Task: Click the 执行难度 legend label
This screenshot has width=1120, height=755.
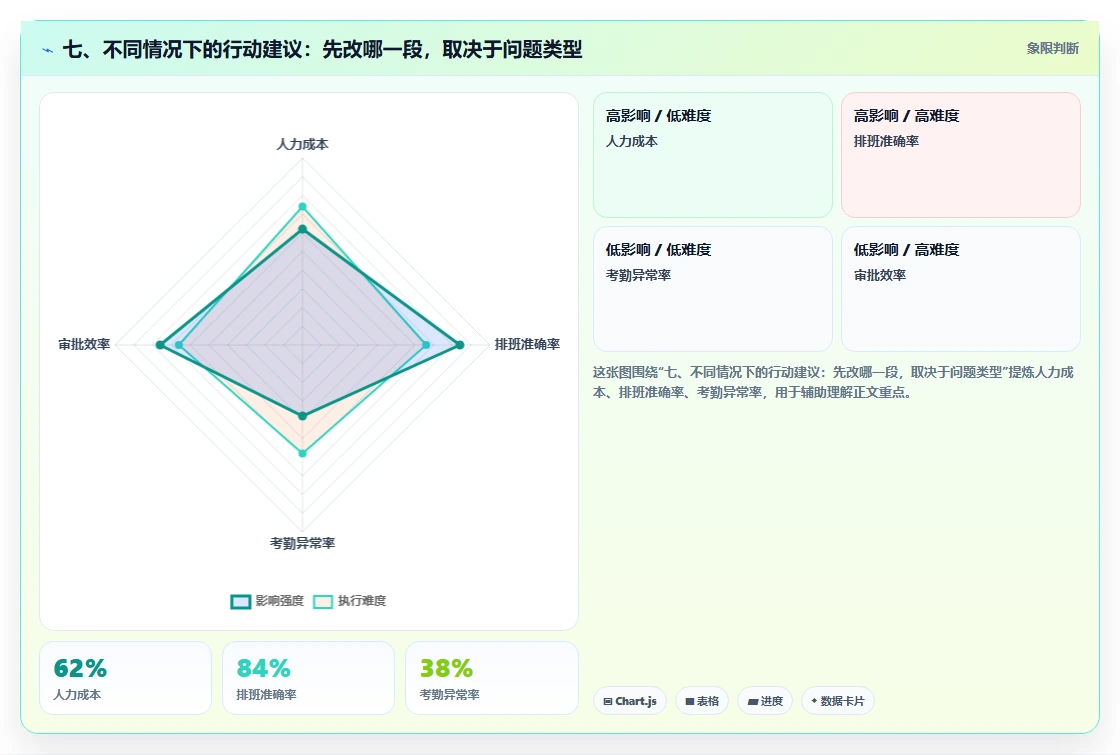Action: (x=361, y=601)
